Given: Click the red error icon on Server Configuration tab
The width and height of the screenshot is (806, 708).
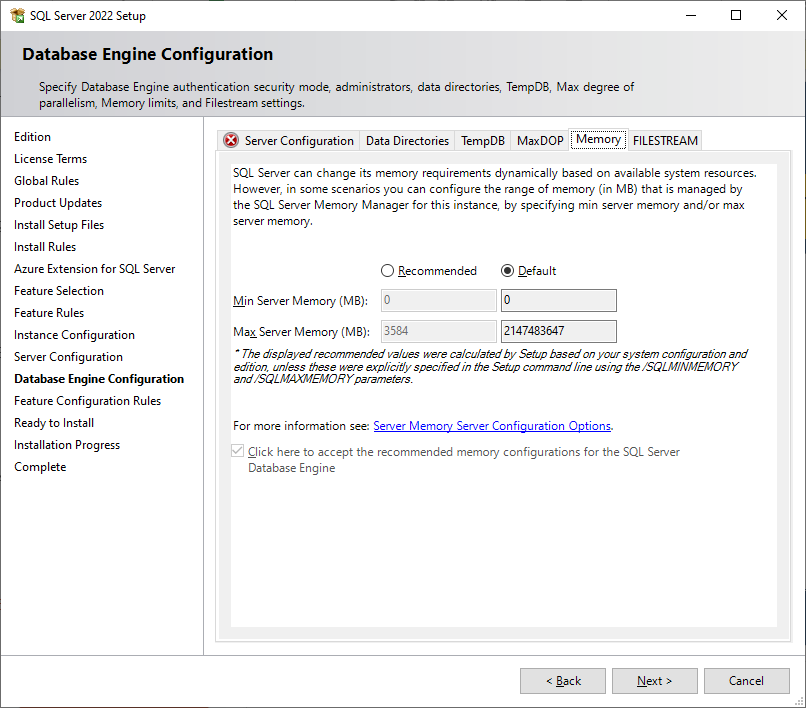Looking at the screenshot, I should 231,141.
